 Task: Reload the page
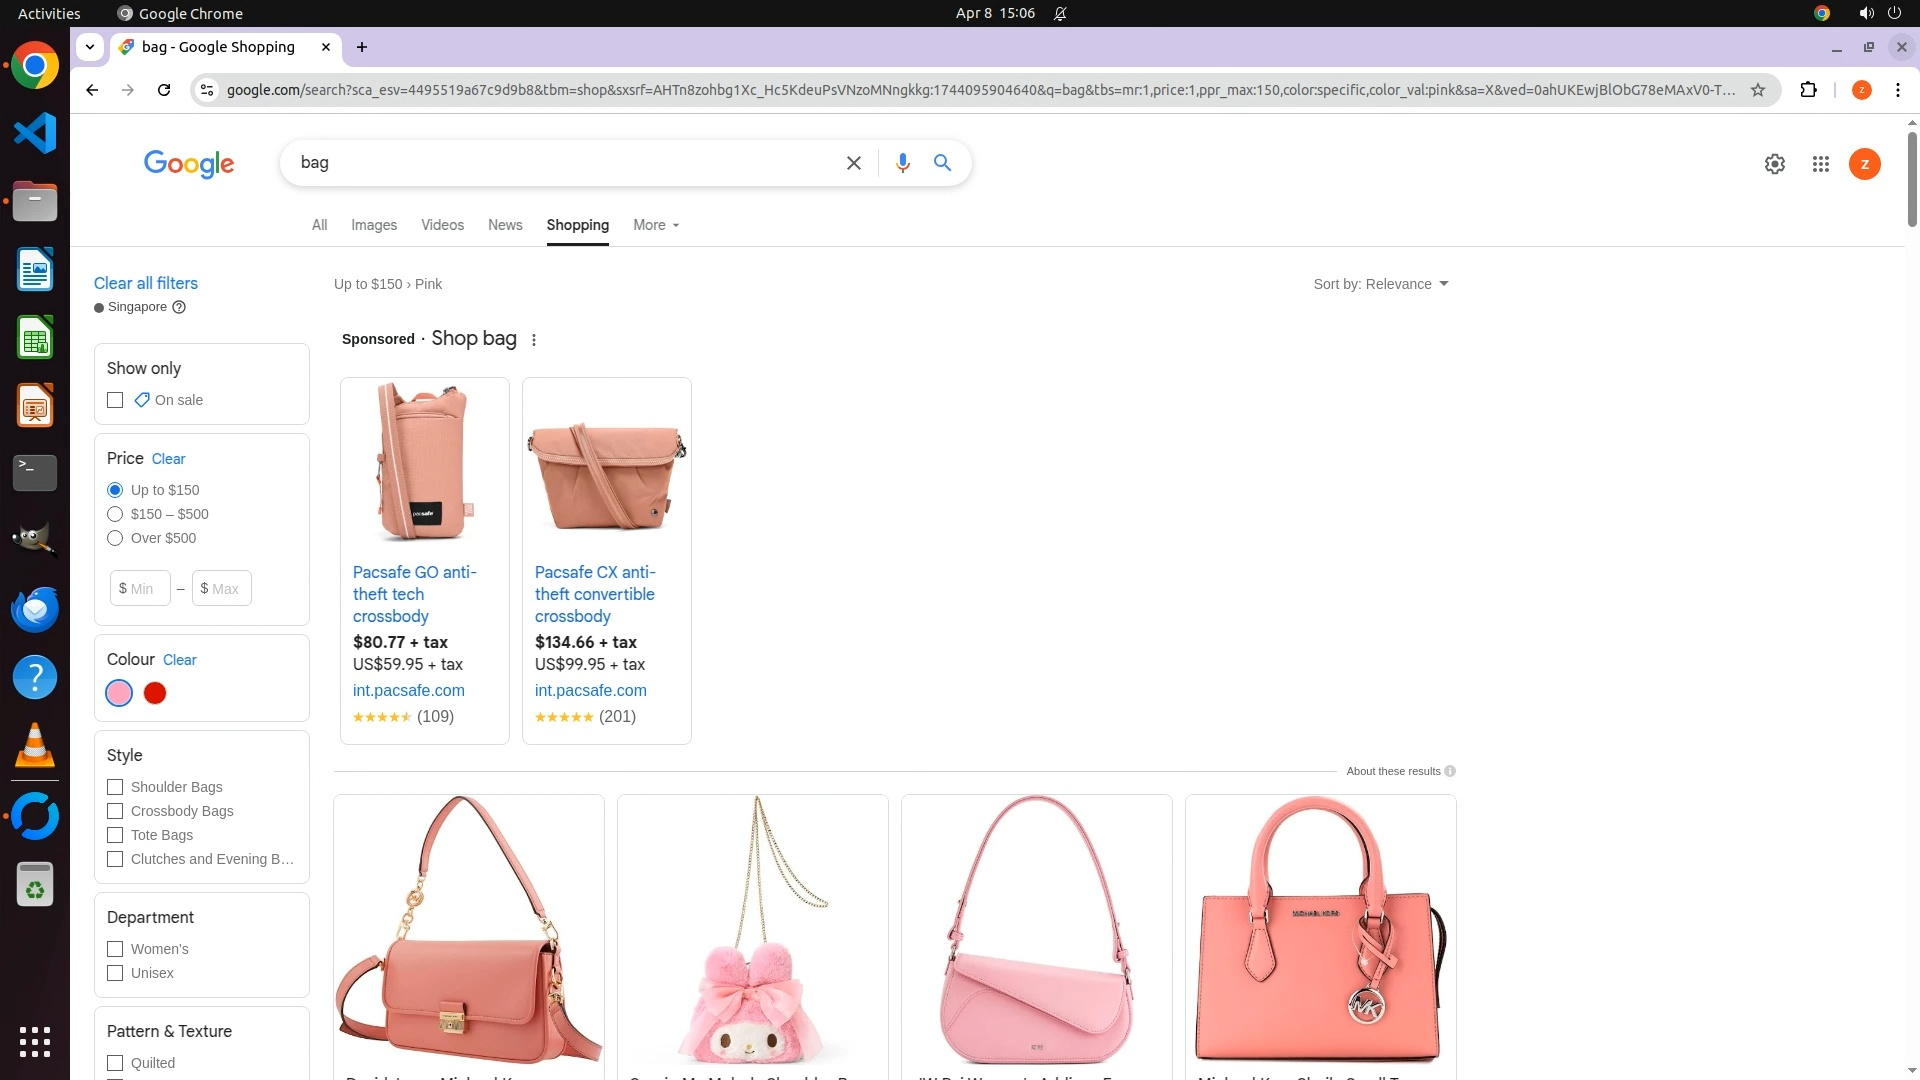[164, 90]
